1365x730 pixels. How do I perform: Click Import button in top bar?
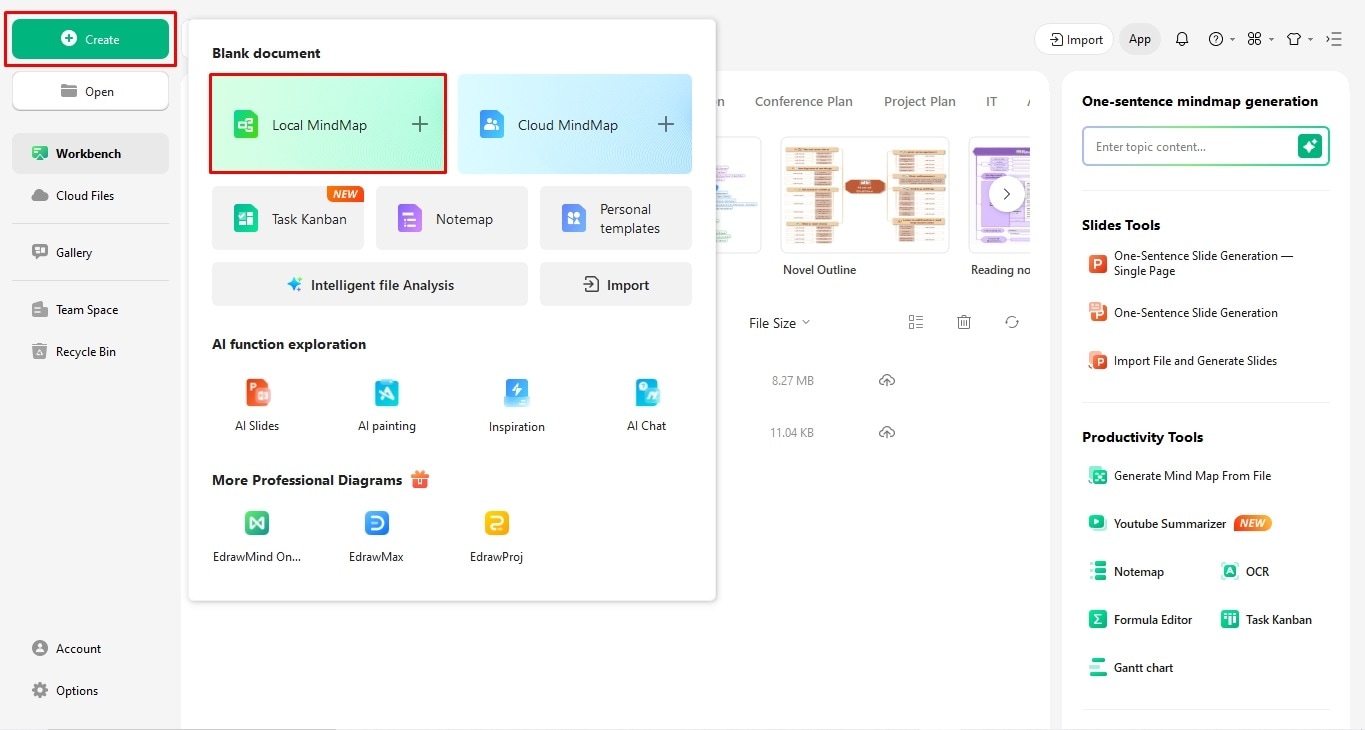tap(1074, 39)
